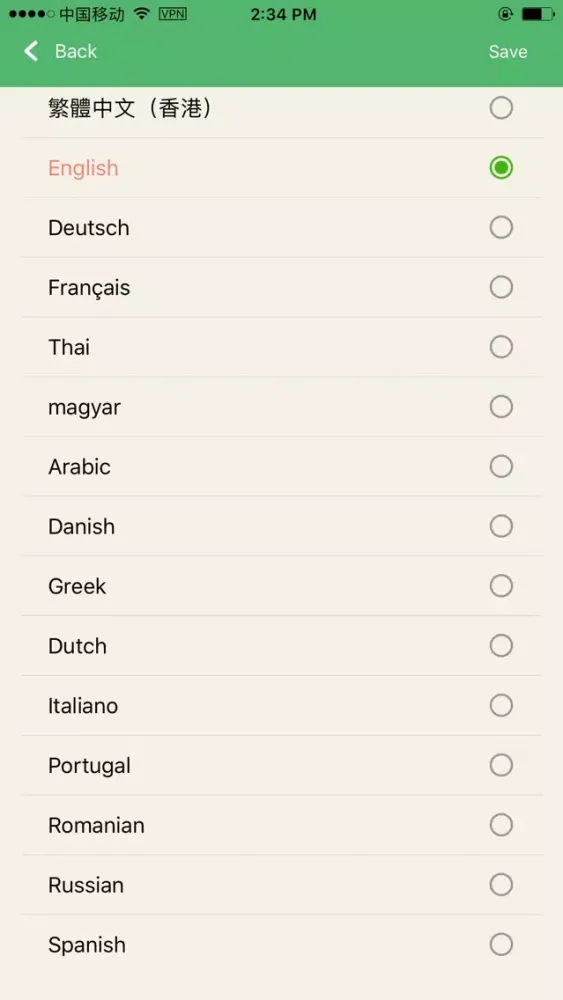
Task: Select the Spanish radio button
Action: [501, 945]
